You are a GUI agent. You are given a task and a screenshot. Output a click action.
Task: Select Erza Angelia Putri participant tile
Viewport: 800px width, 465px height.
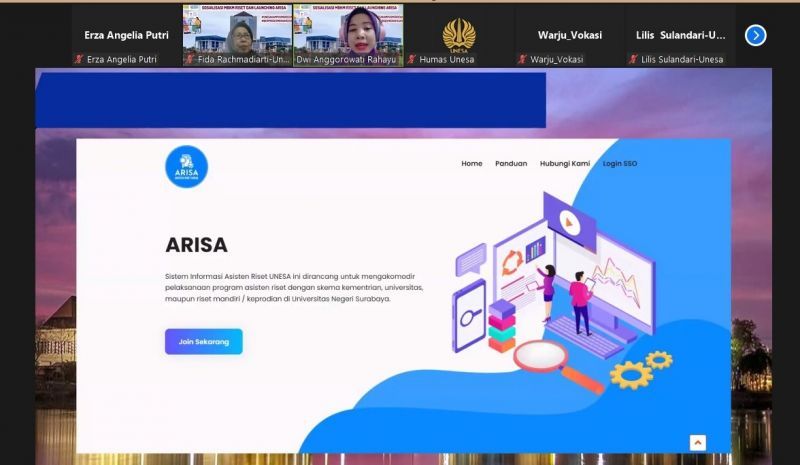tap(126, 35)
